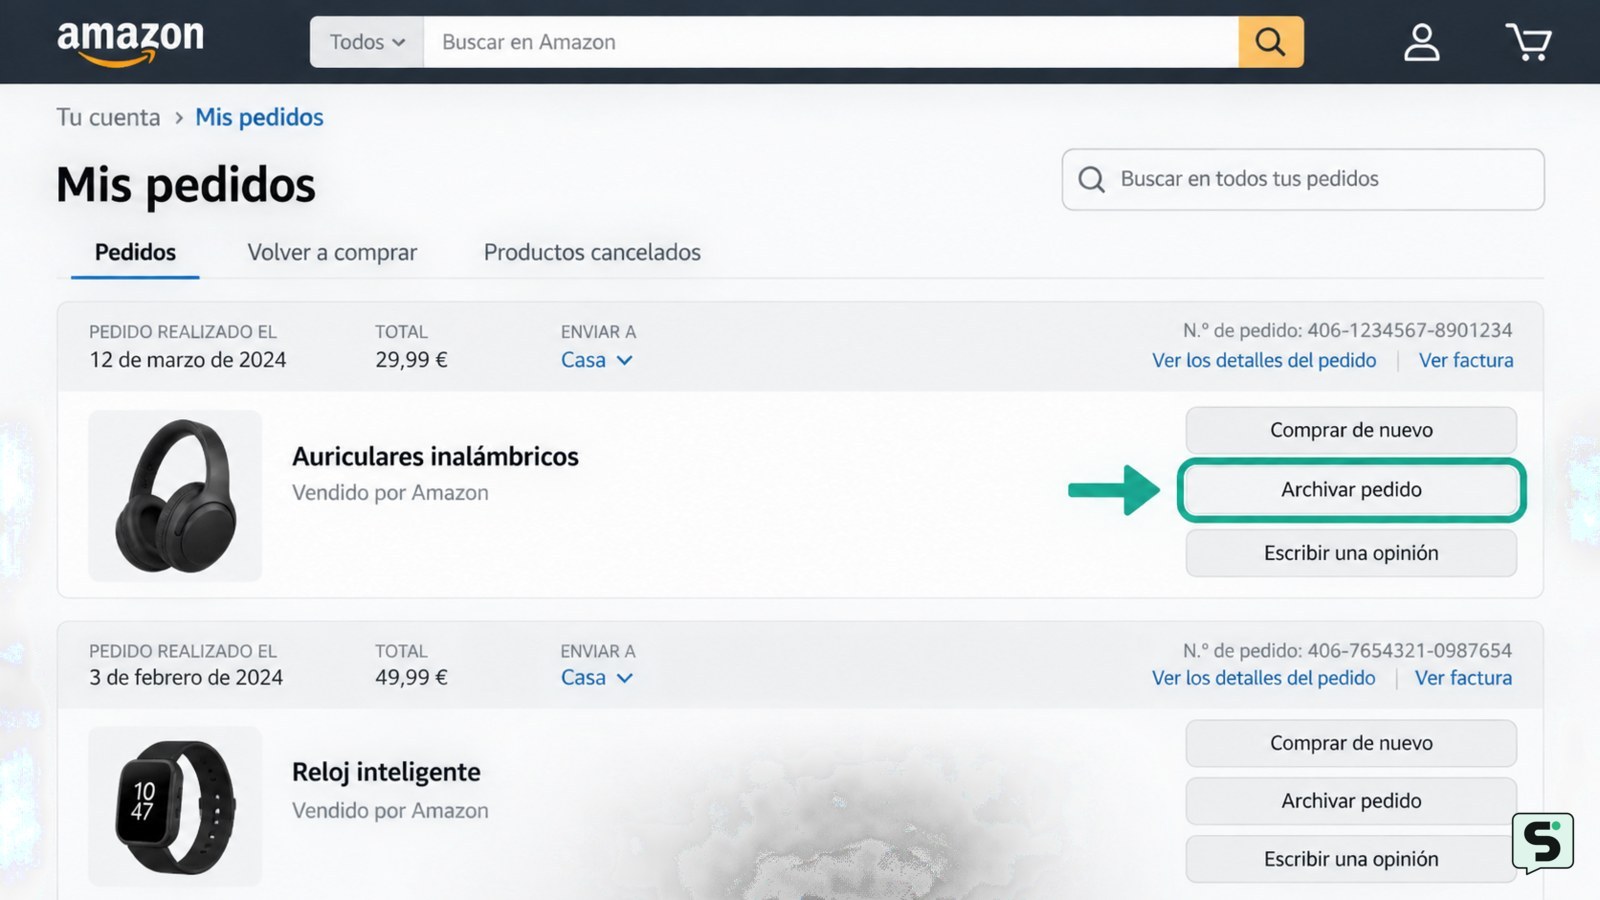Click the Amazon logo
This screenshot has width=1600, height=900.
(x=130, y=42)
